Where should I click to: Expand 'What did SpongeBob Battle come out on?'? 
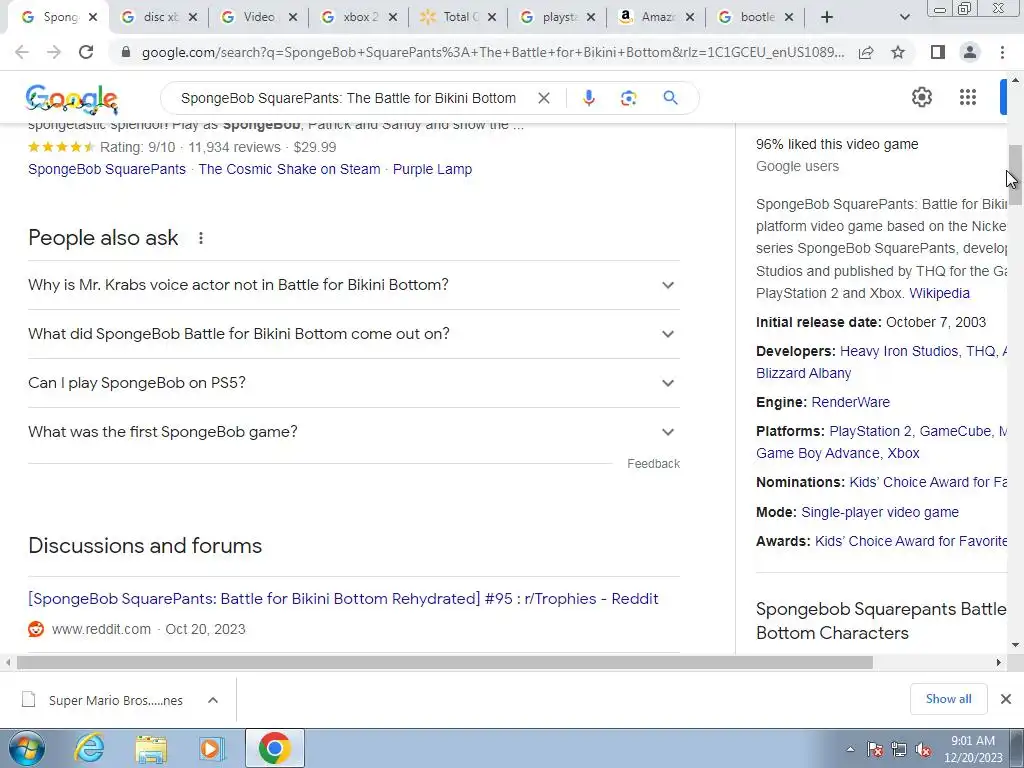[353, 334]
